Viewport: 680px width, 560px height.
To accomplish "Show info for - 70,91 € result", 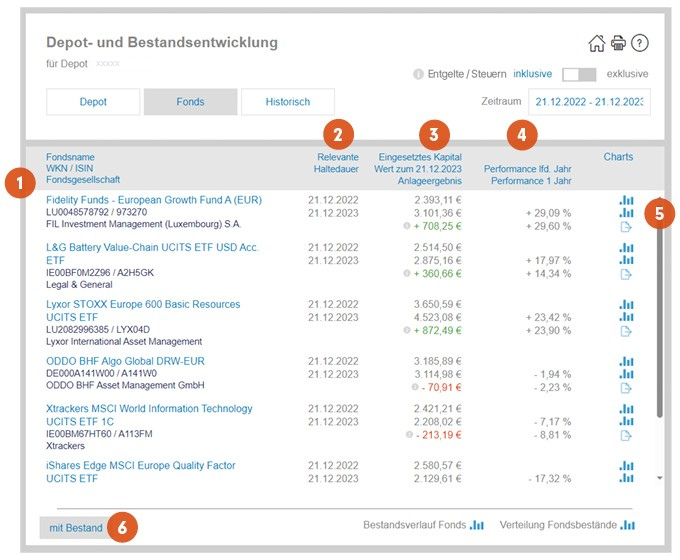I will (x=415, y=387).
